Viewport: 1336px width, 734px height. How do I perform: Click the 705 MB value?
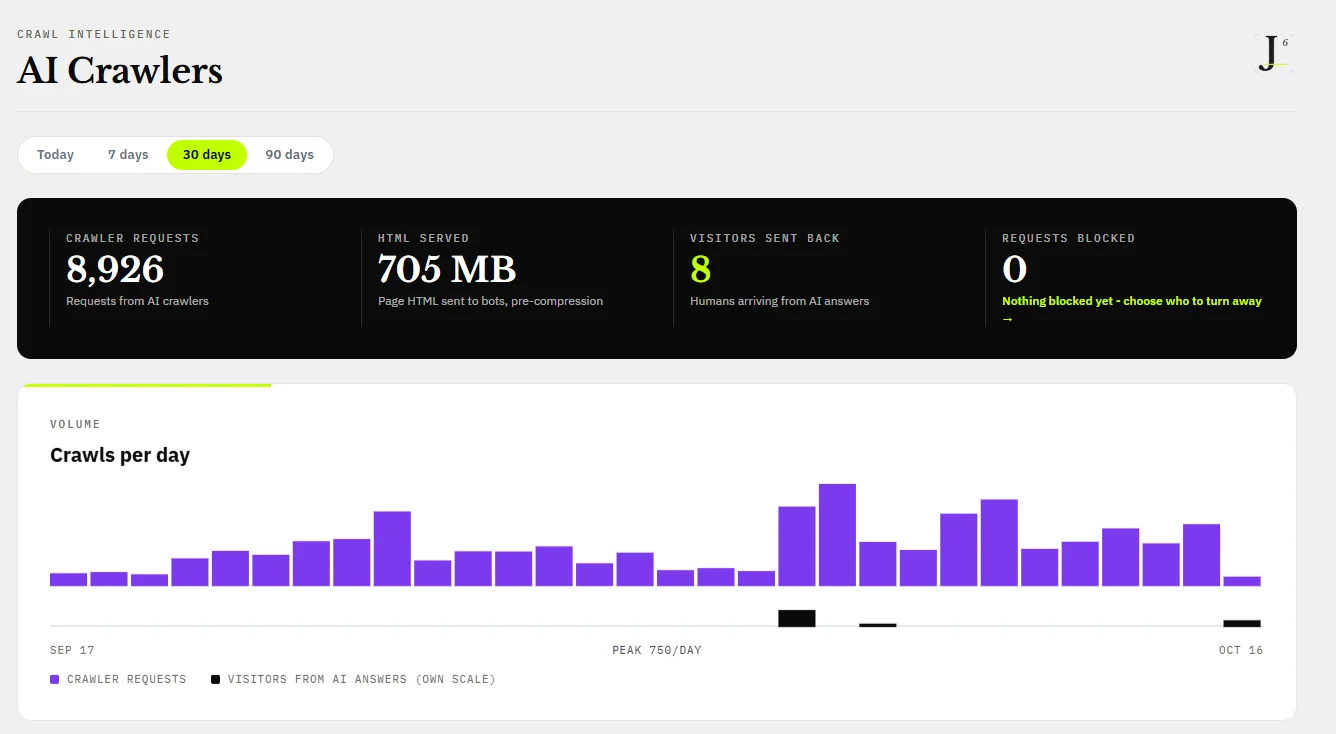pyautogui.click(x=447, y=270)
